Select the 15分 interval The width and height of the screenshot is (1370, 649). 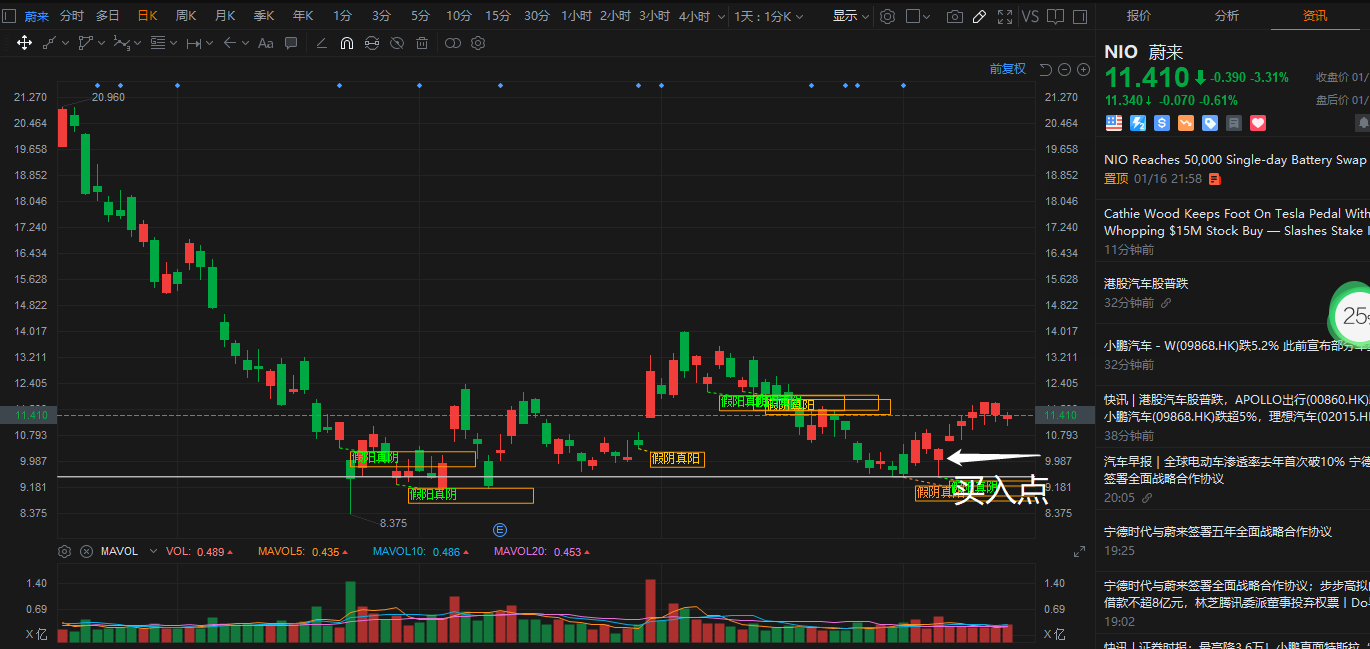[498, 16]
